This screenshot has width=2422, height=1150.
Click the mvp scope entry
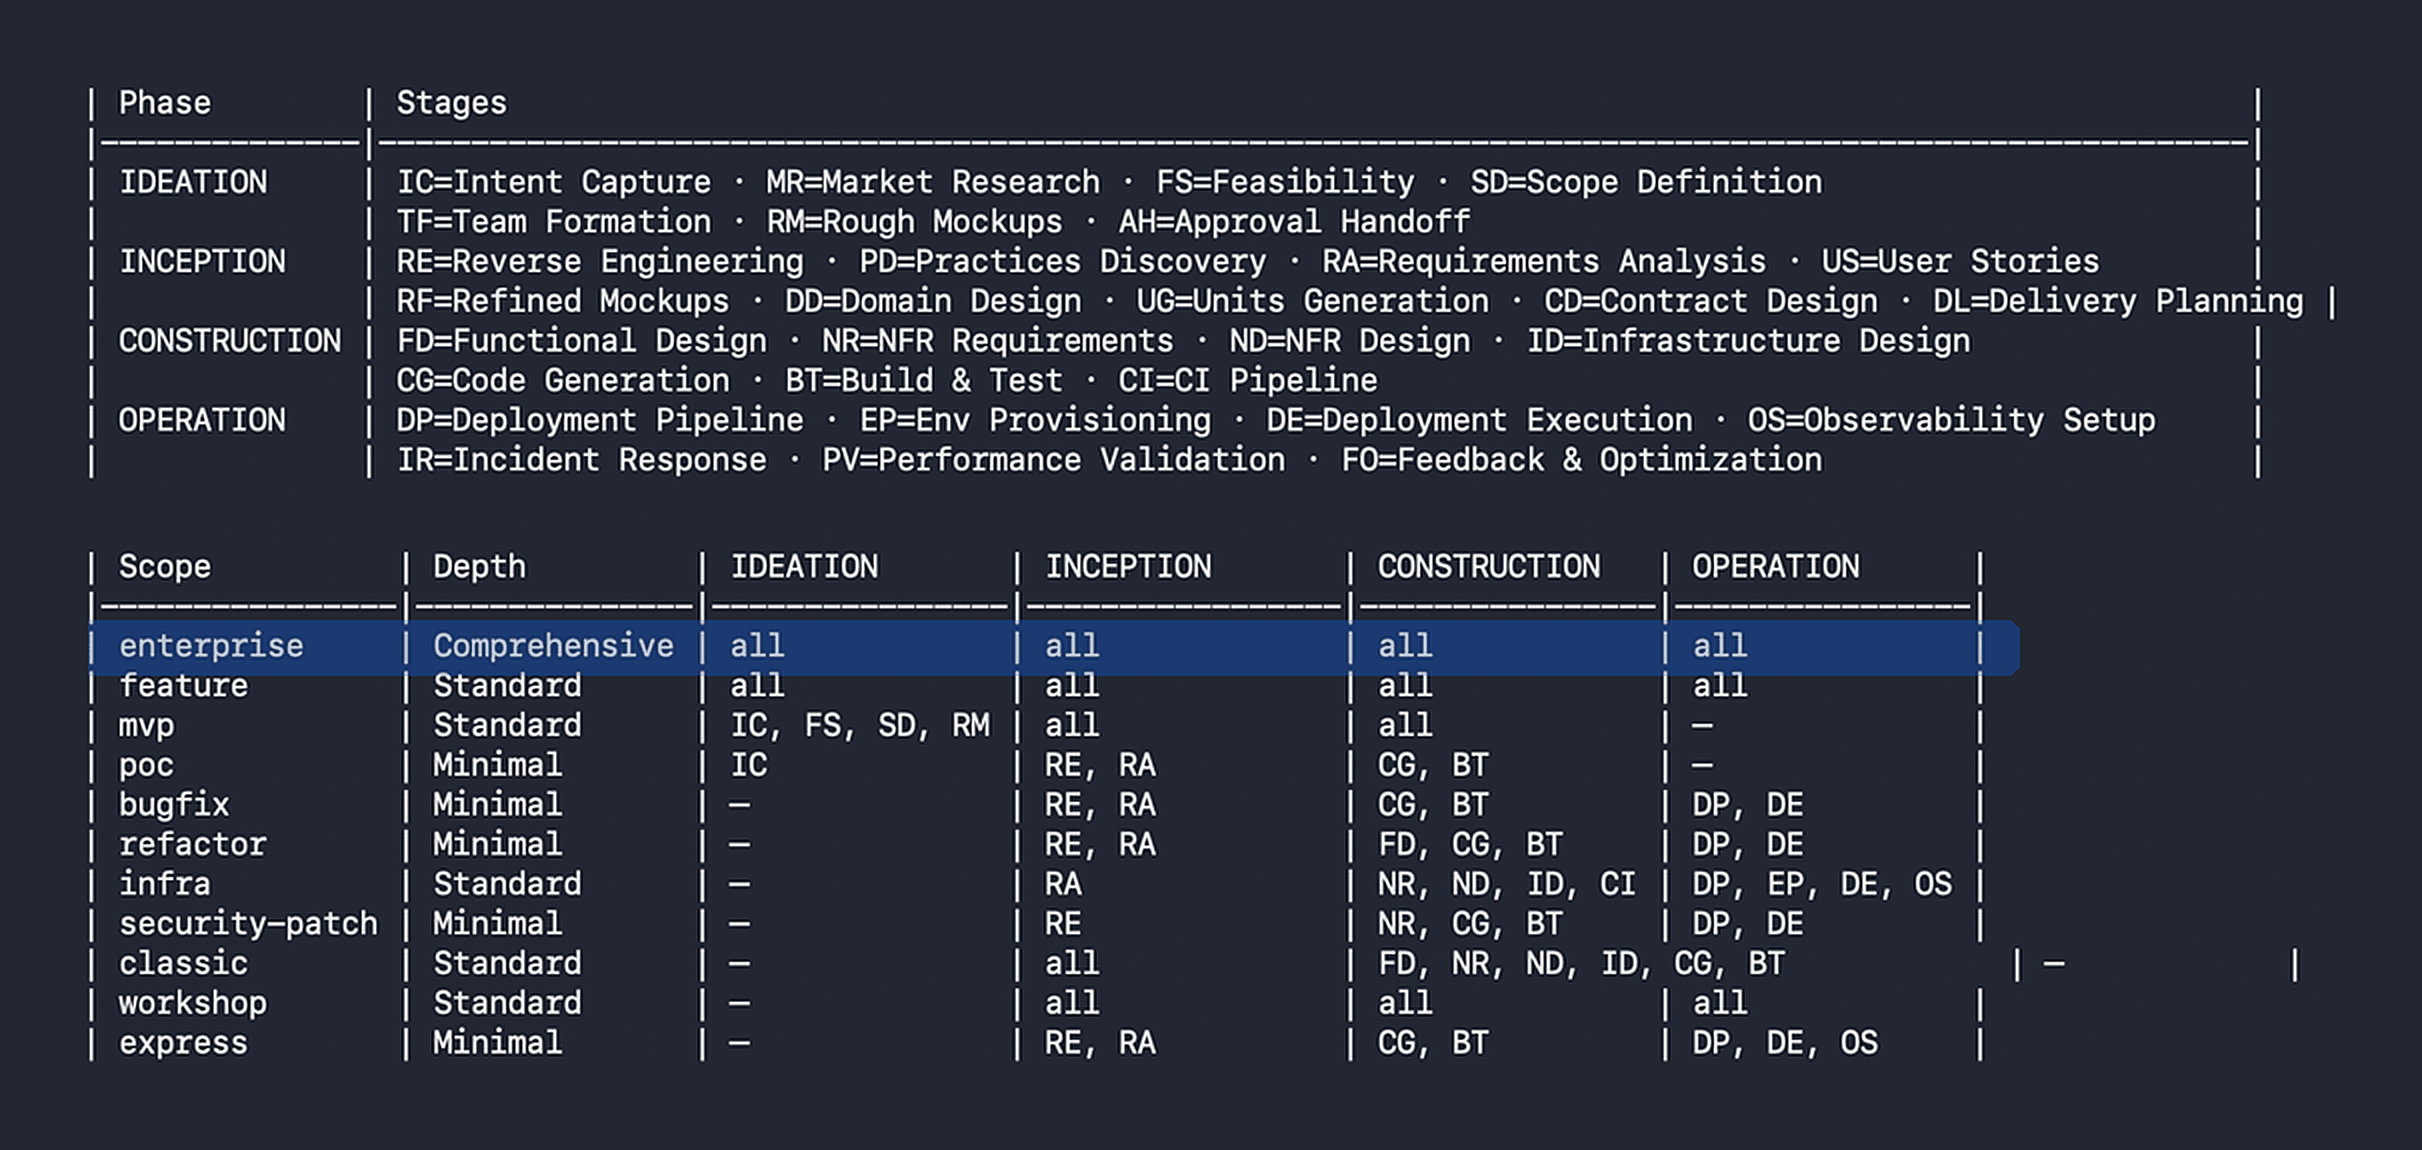pyautogui.click(x=146, y=726)
